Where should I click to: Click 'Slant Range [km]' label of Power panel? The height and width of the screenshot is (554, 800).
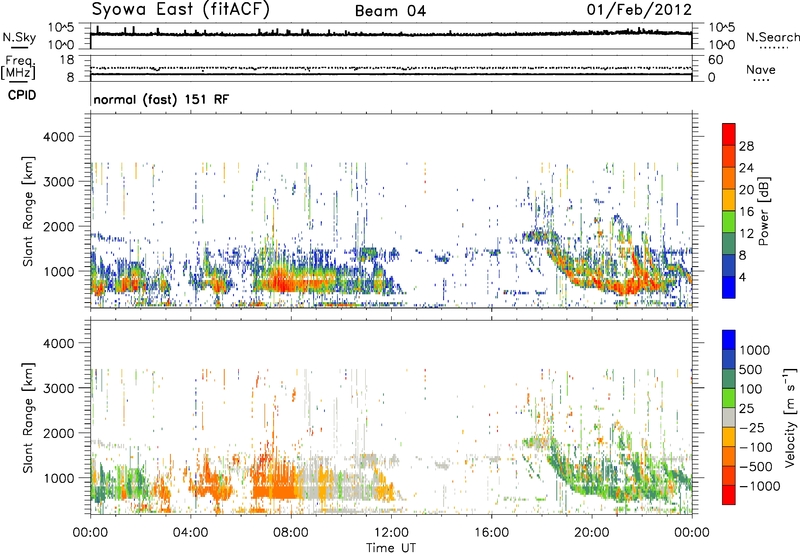point(28,211)
